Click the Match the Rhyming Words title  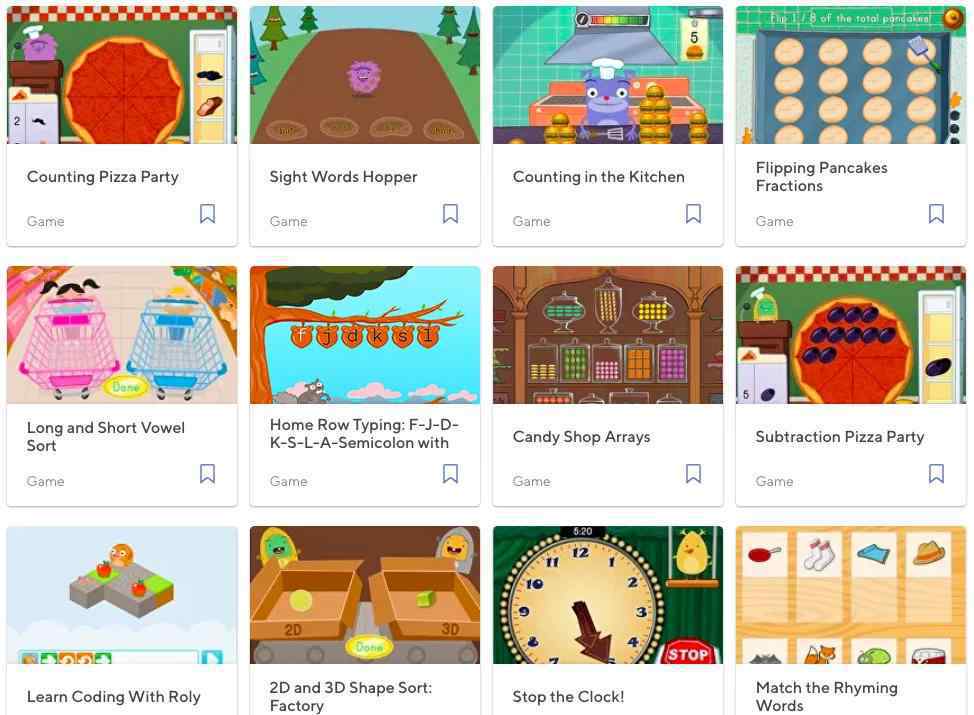coord(826,697)
